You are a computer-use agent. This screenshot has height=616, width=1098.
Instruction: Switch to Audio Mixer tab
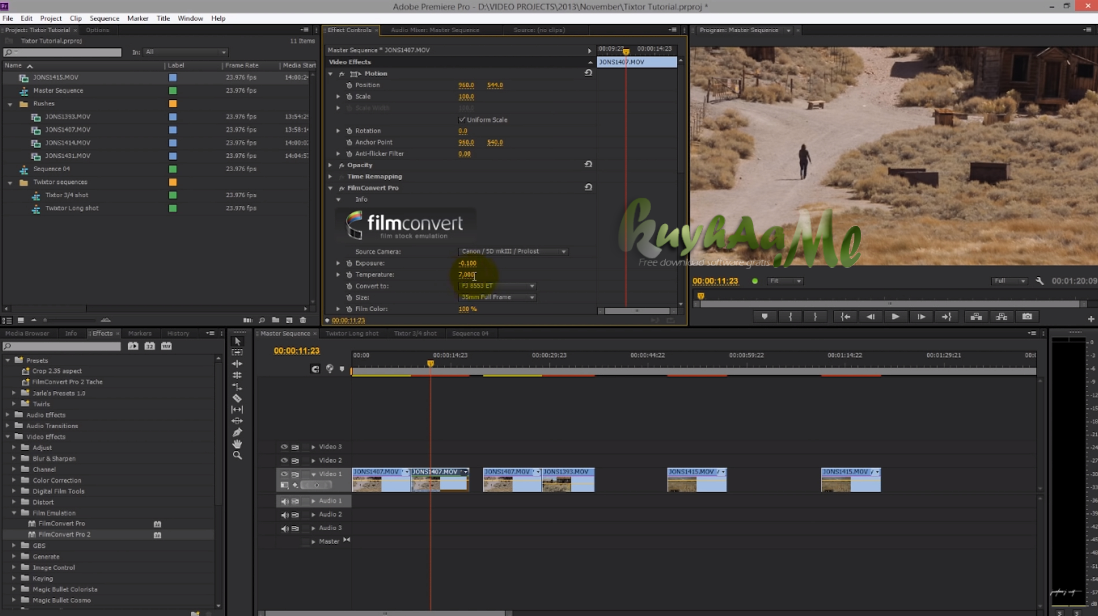point(435,30)
